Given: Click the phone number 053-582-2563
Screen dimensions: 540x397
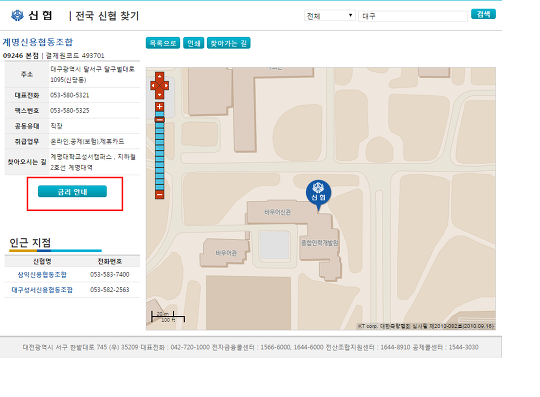Looking at the screenshot, I should click(x=110, y=290).
